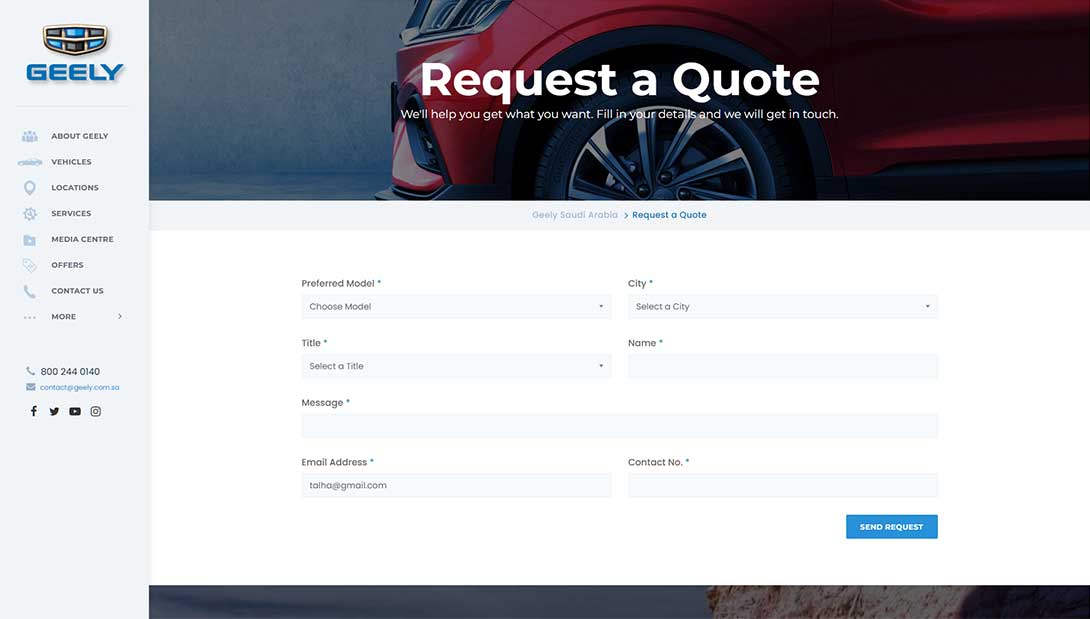Open About Geely menu item
Screen dimensions: 1090x619
pyautogui.click(x=79, y=136)
